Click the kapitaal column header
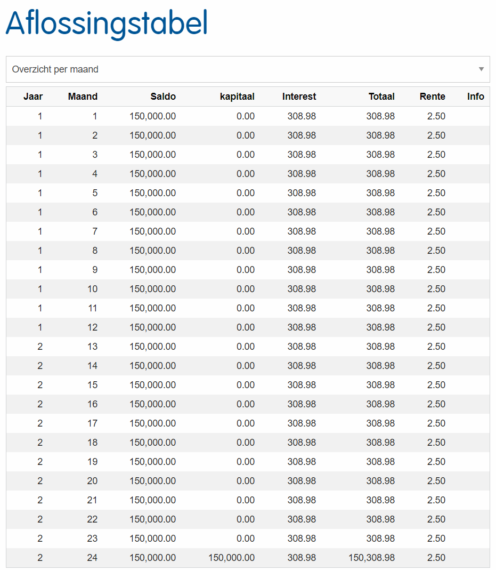The width and height of the screenshot is (496, 570). coord(237,97)
